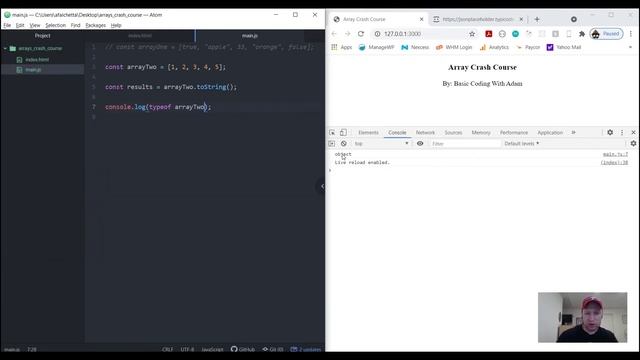
Task: Open DevTools settings gear
Action: pos(610,133)
